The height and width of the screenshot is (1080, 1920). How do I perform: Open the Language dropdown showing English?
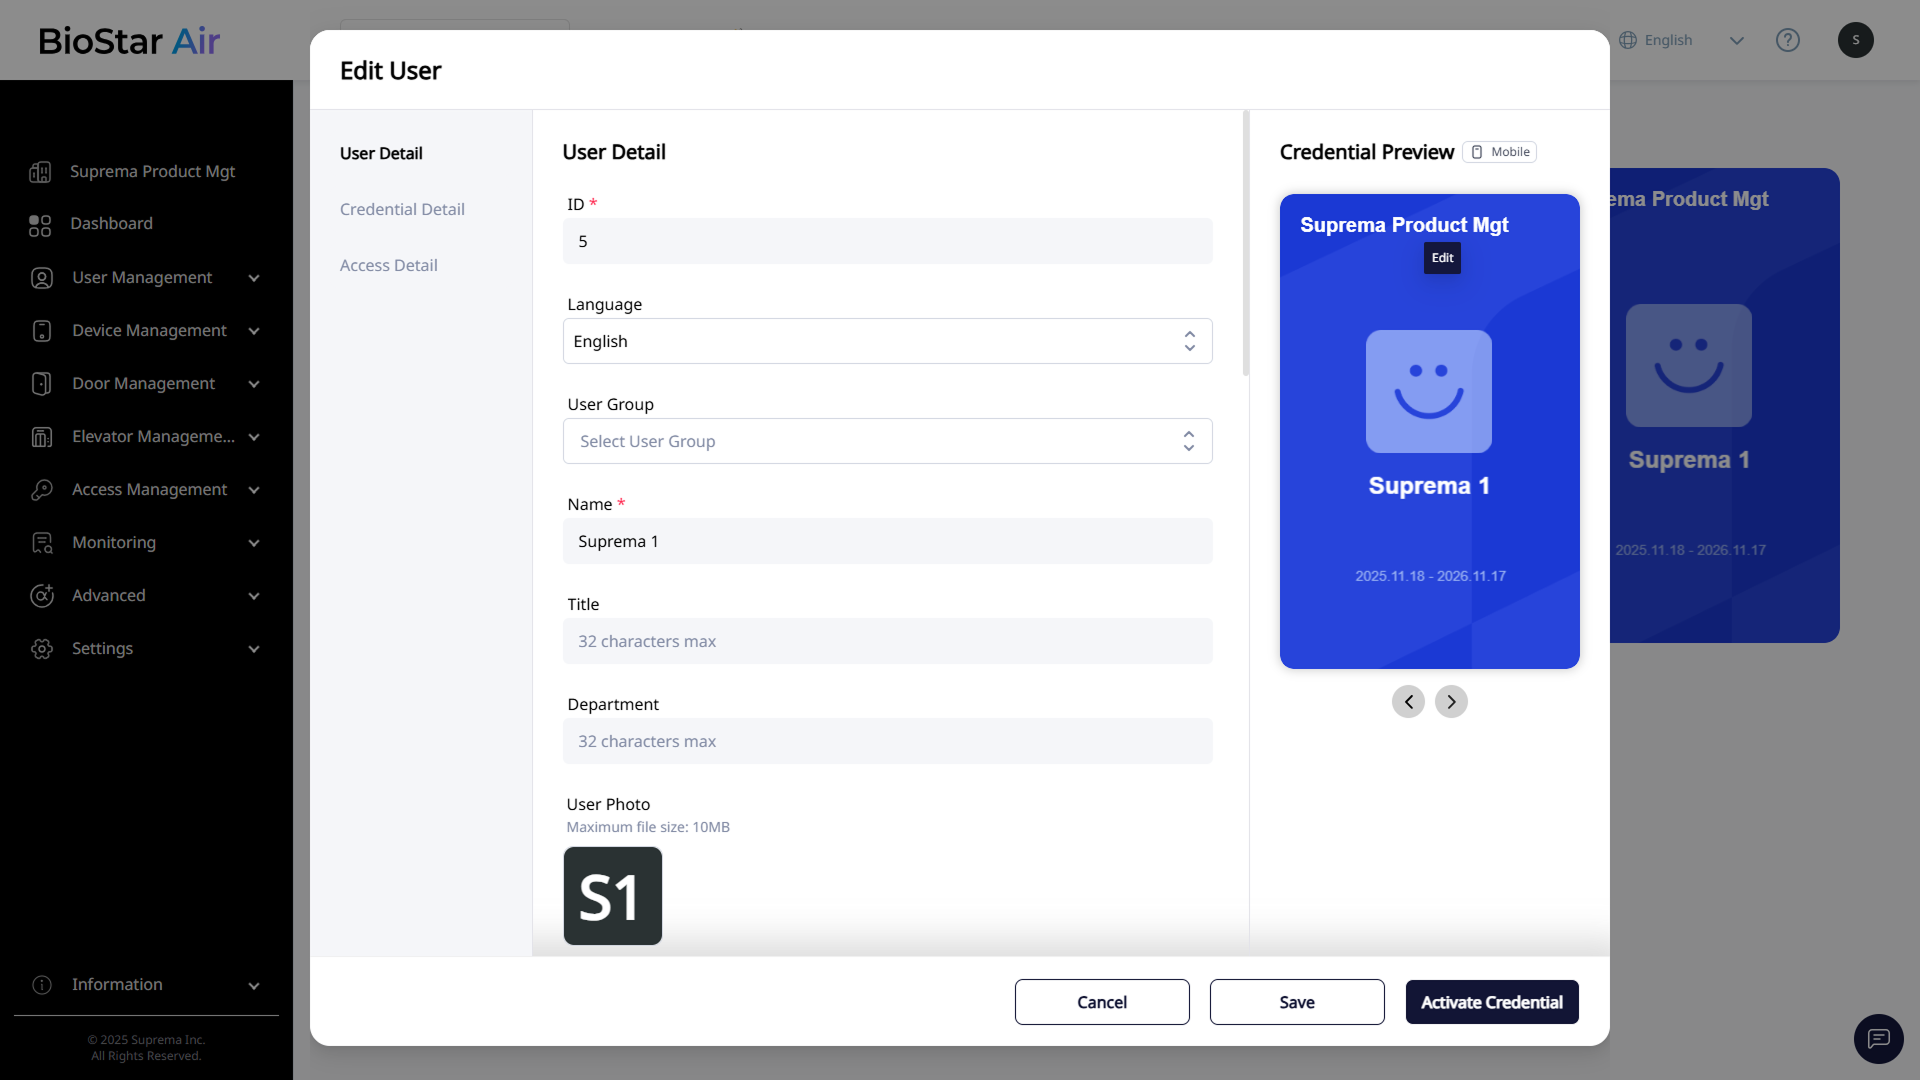(887, 341)
